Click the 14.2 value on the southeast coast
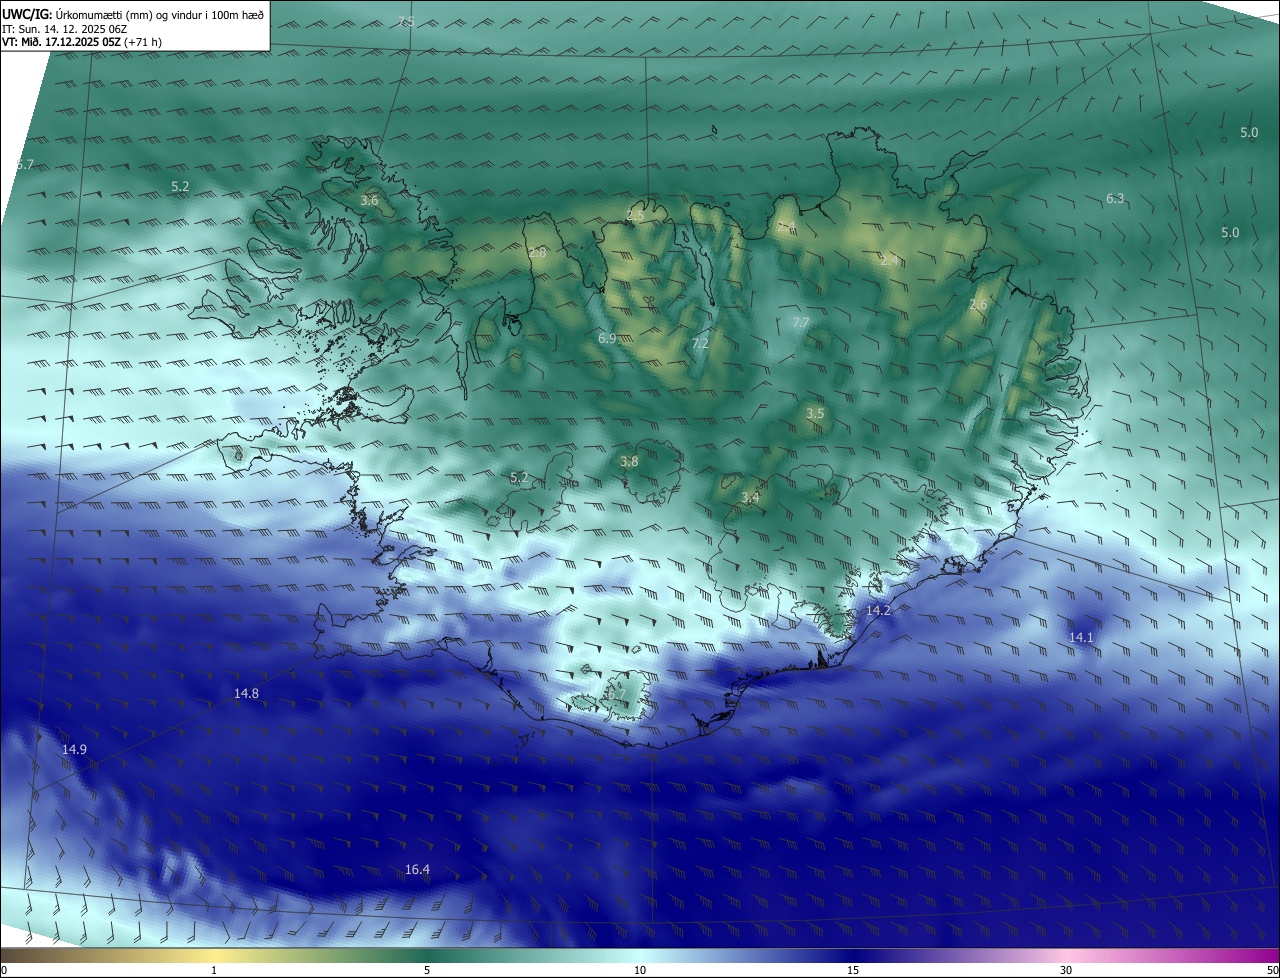1280x978 pixels. pyautogui.click(x=878, y=611)
